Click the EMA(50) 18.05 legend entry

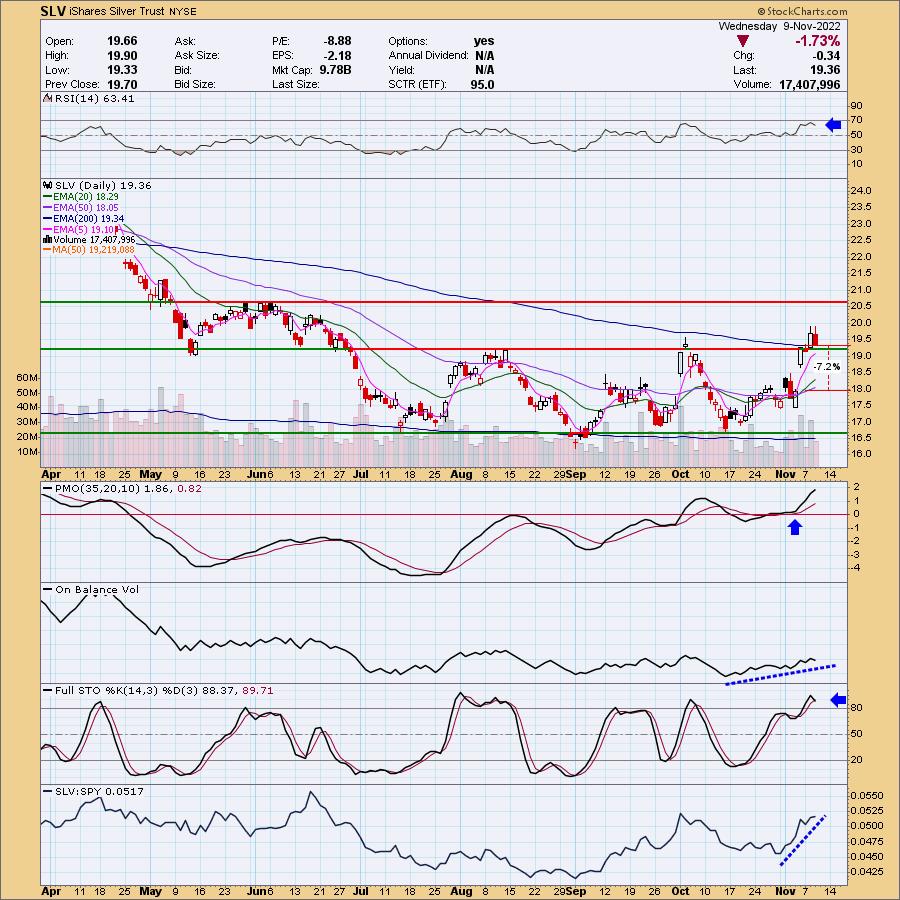pos(86,208)
